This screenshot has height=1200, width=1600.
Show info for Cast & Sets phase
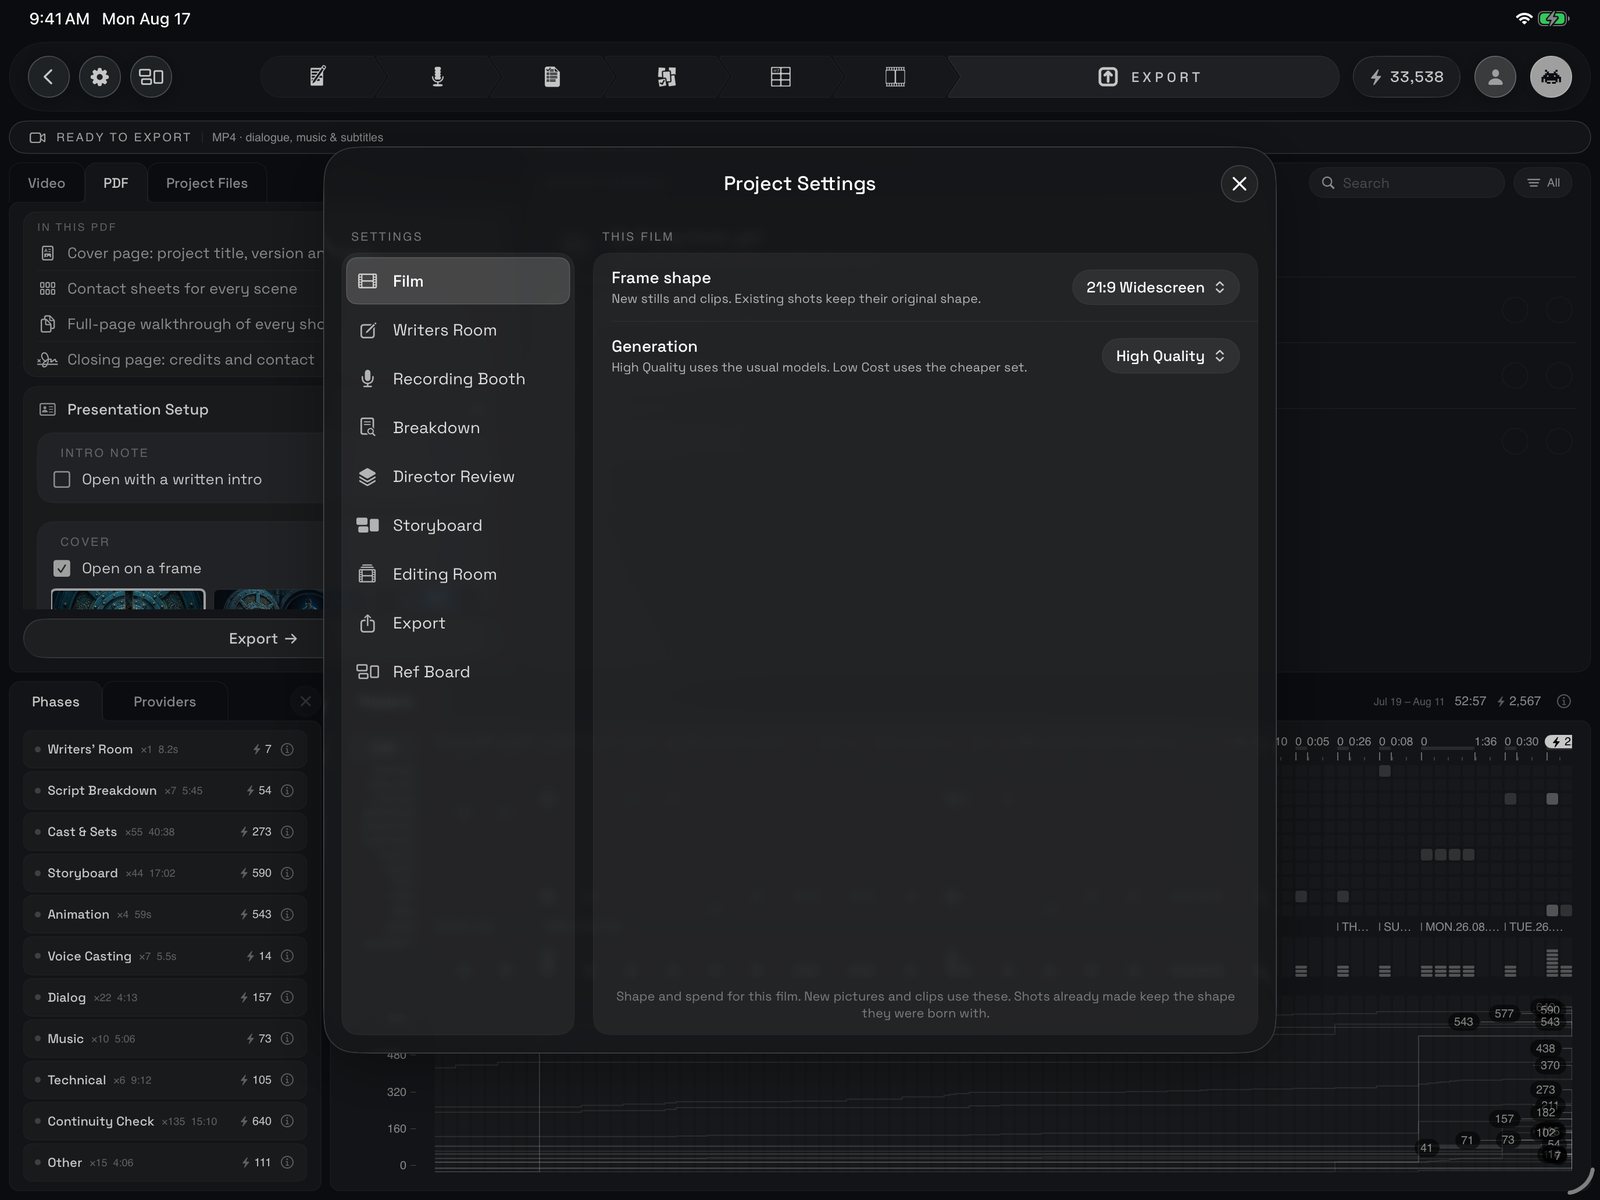[287, 832]
